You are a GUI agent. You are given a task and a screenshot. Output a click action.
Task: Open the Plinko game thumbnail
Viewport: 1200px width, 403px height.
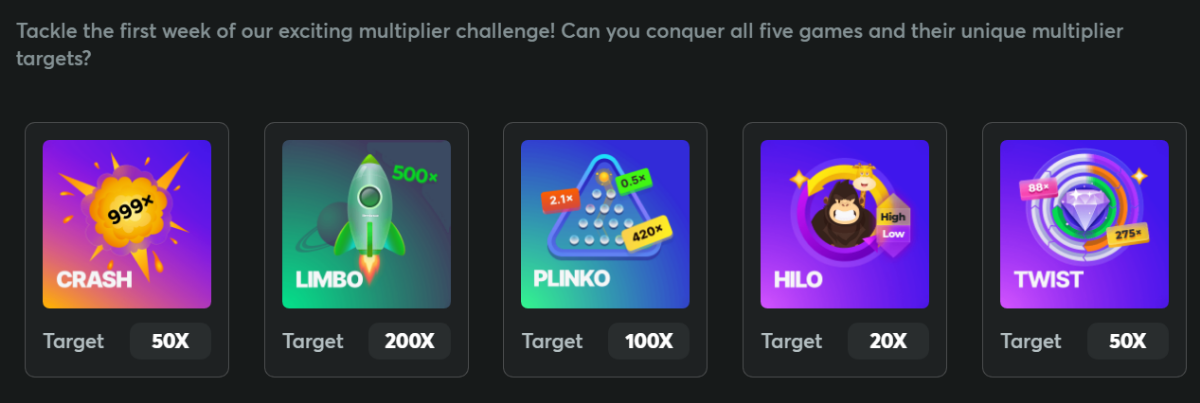pyautogui.click(x=605, y=224)
